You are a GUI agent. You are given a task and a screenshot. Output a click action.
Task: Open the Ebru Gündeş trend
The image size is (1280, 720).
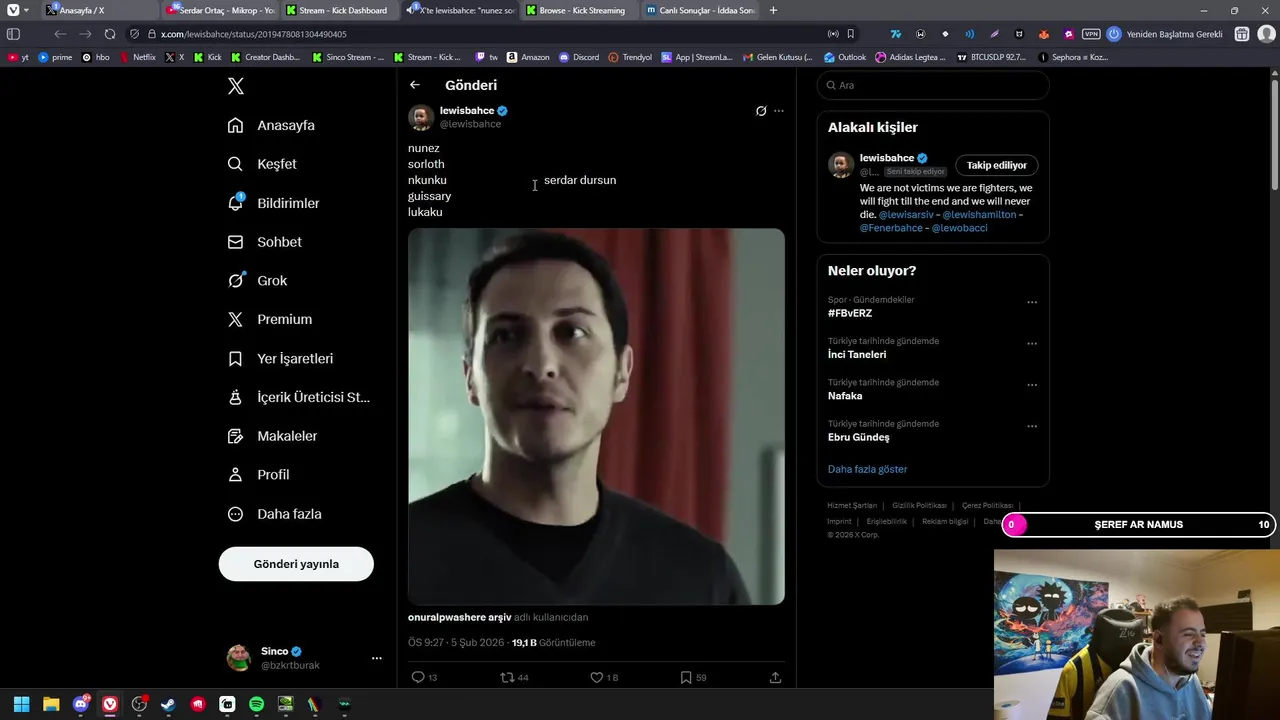point(858,437)
